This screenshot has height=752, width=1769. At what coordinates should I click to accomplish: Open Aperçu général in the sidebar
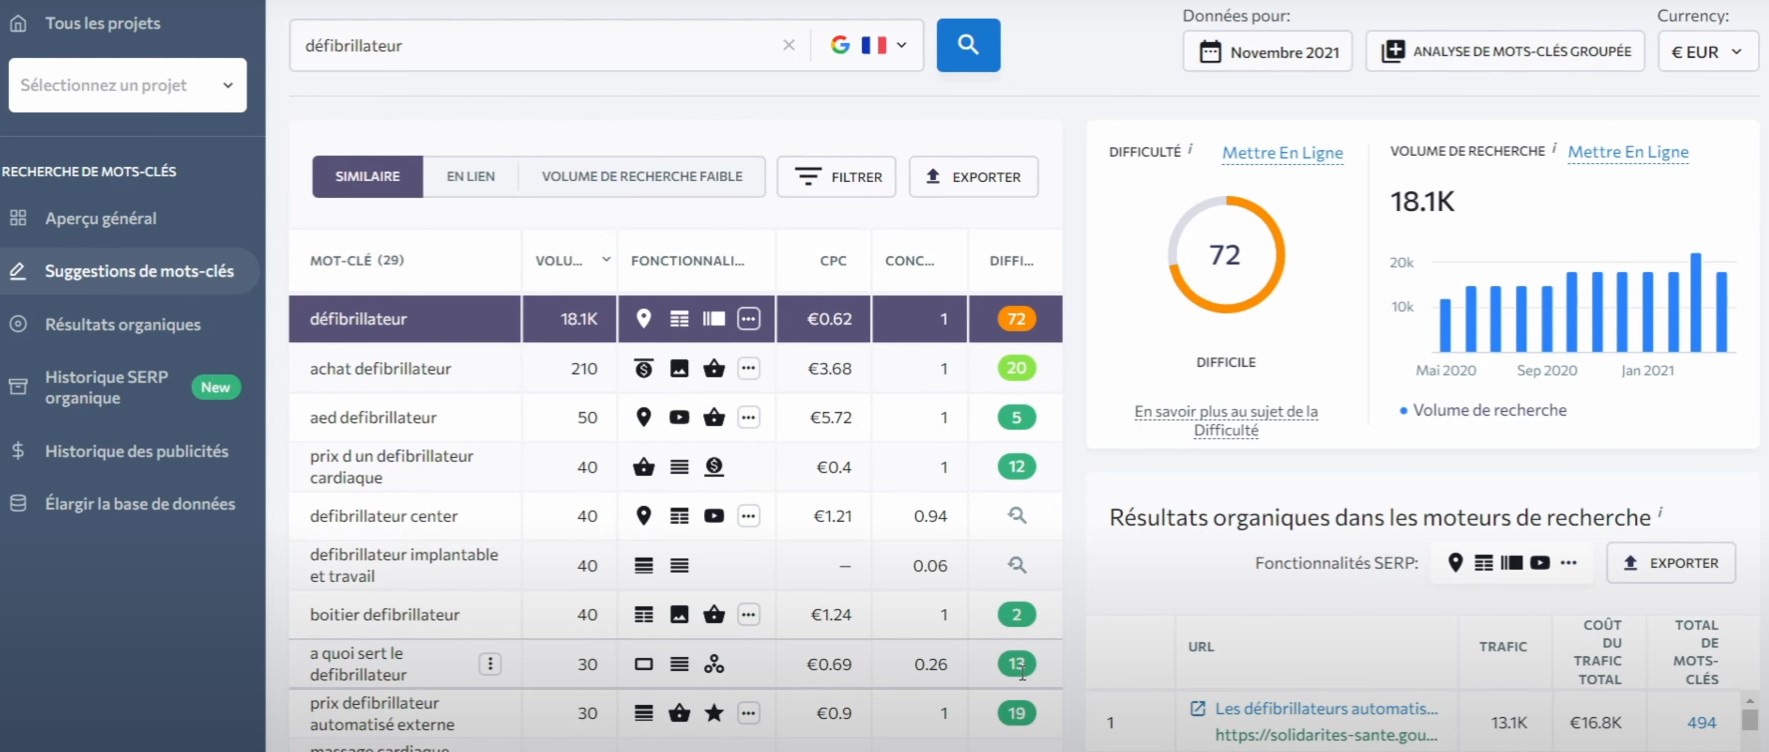100,218
